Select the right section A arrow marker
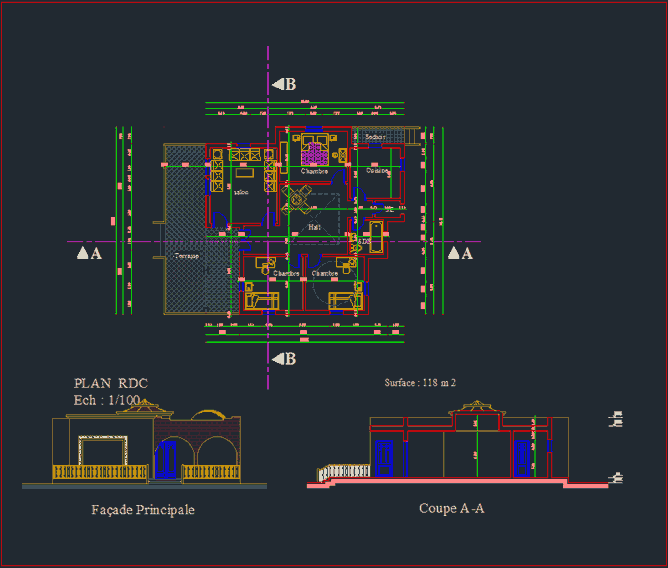Viewport: 668px width, 568px height. [x=459, y=254]
